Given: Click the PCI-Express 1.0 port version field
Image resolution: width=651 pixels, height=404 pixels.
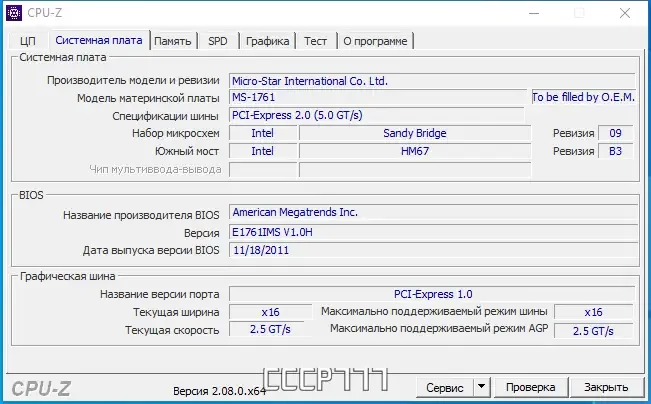Looking at the screenshot, I should tap(432, 294).
